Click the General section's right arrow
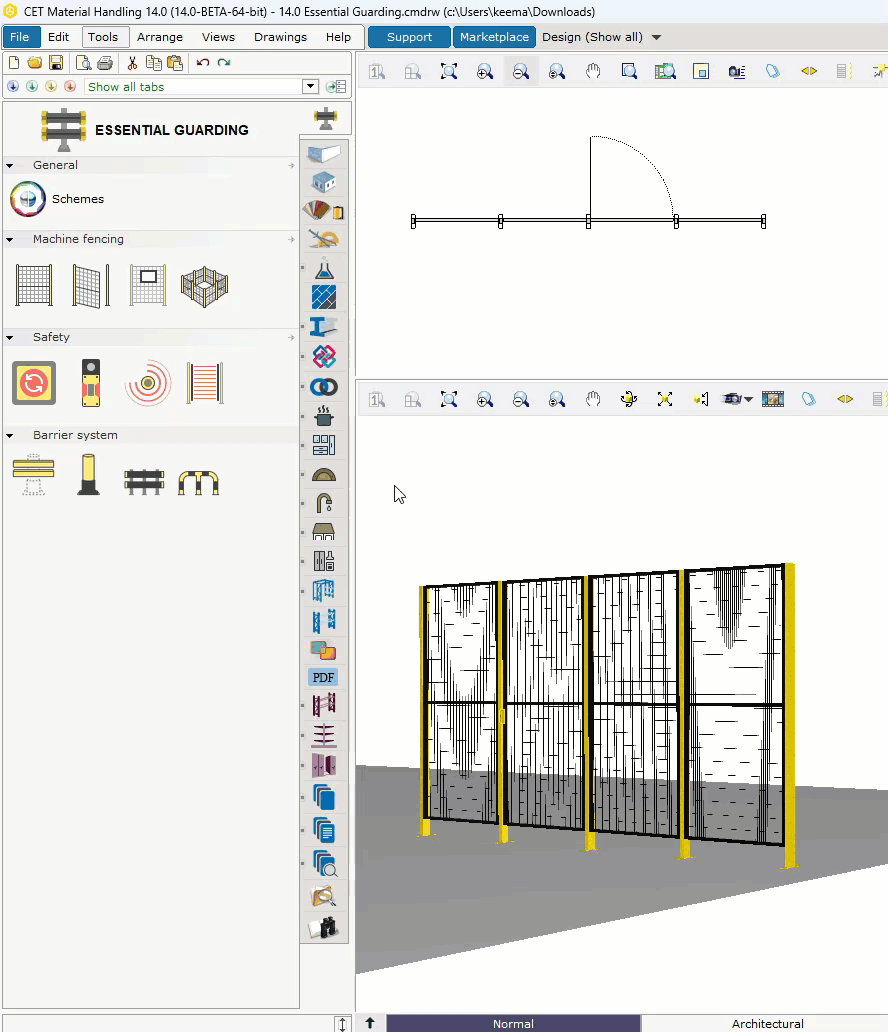 coord(291,165)
